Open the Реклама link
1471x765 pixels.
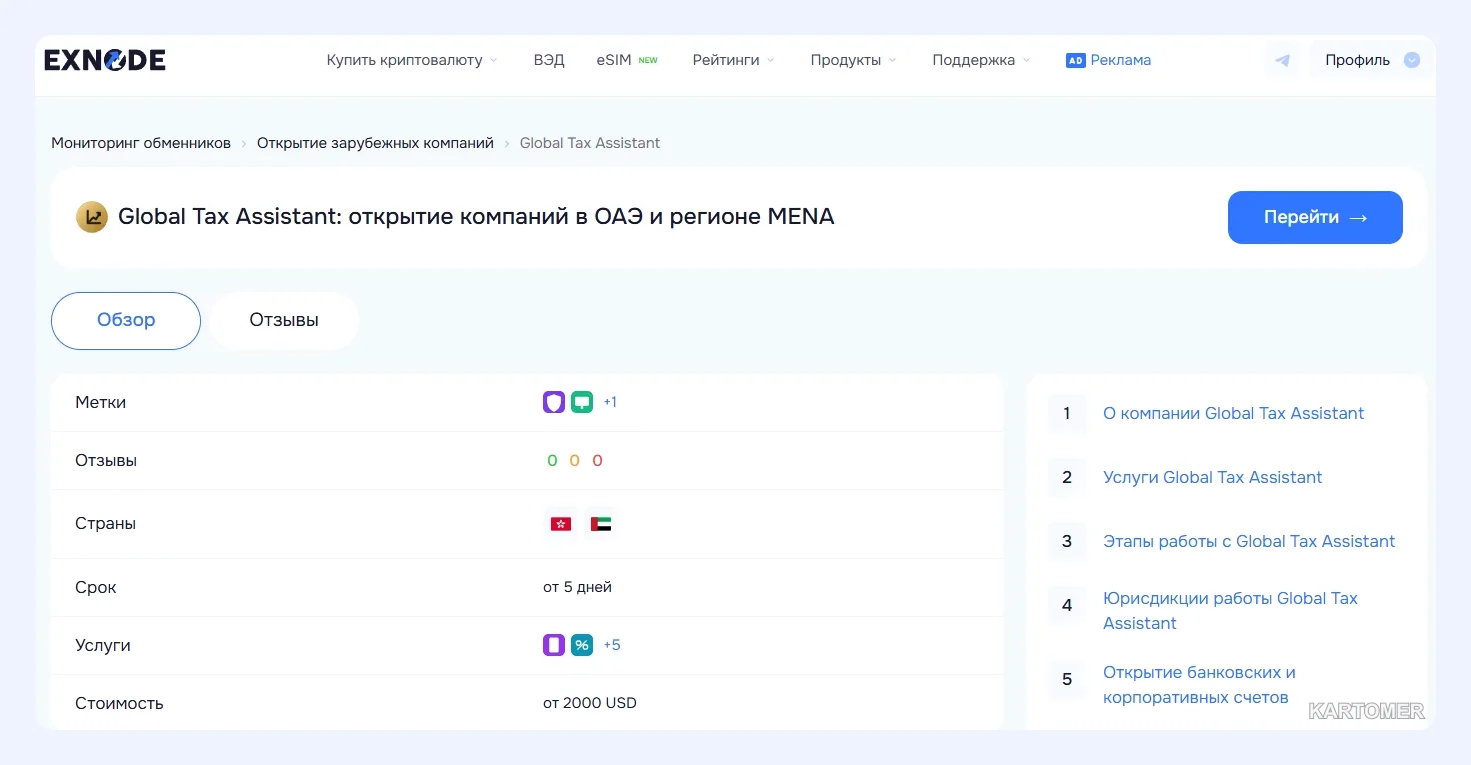coord(1109,60)
